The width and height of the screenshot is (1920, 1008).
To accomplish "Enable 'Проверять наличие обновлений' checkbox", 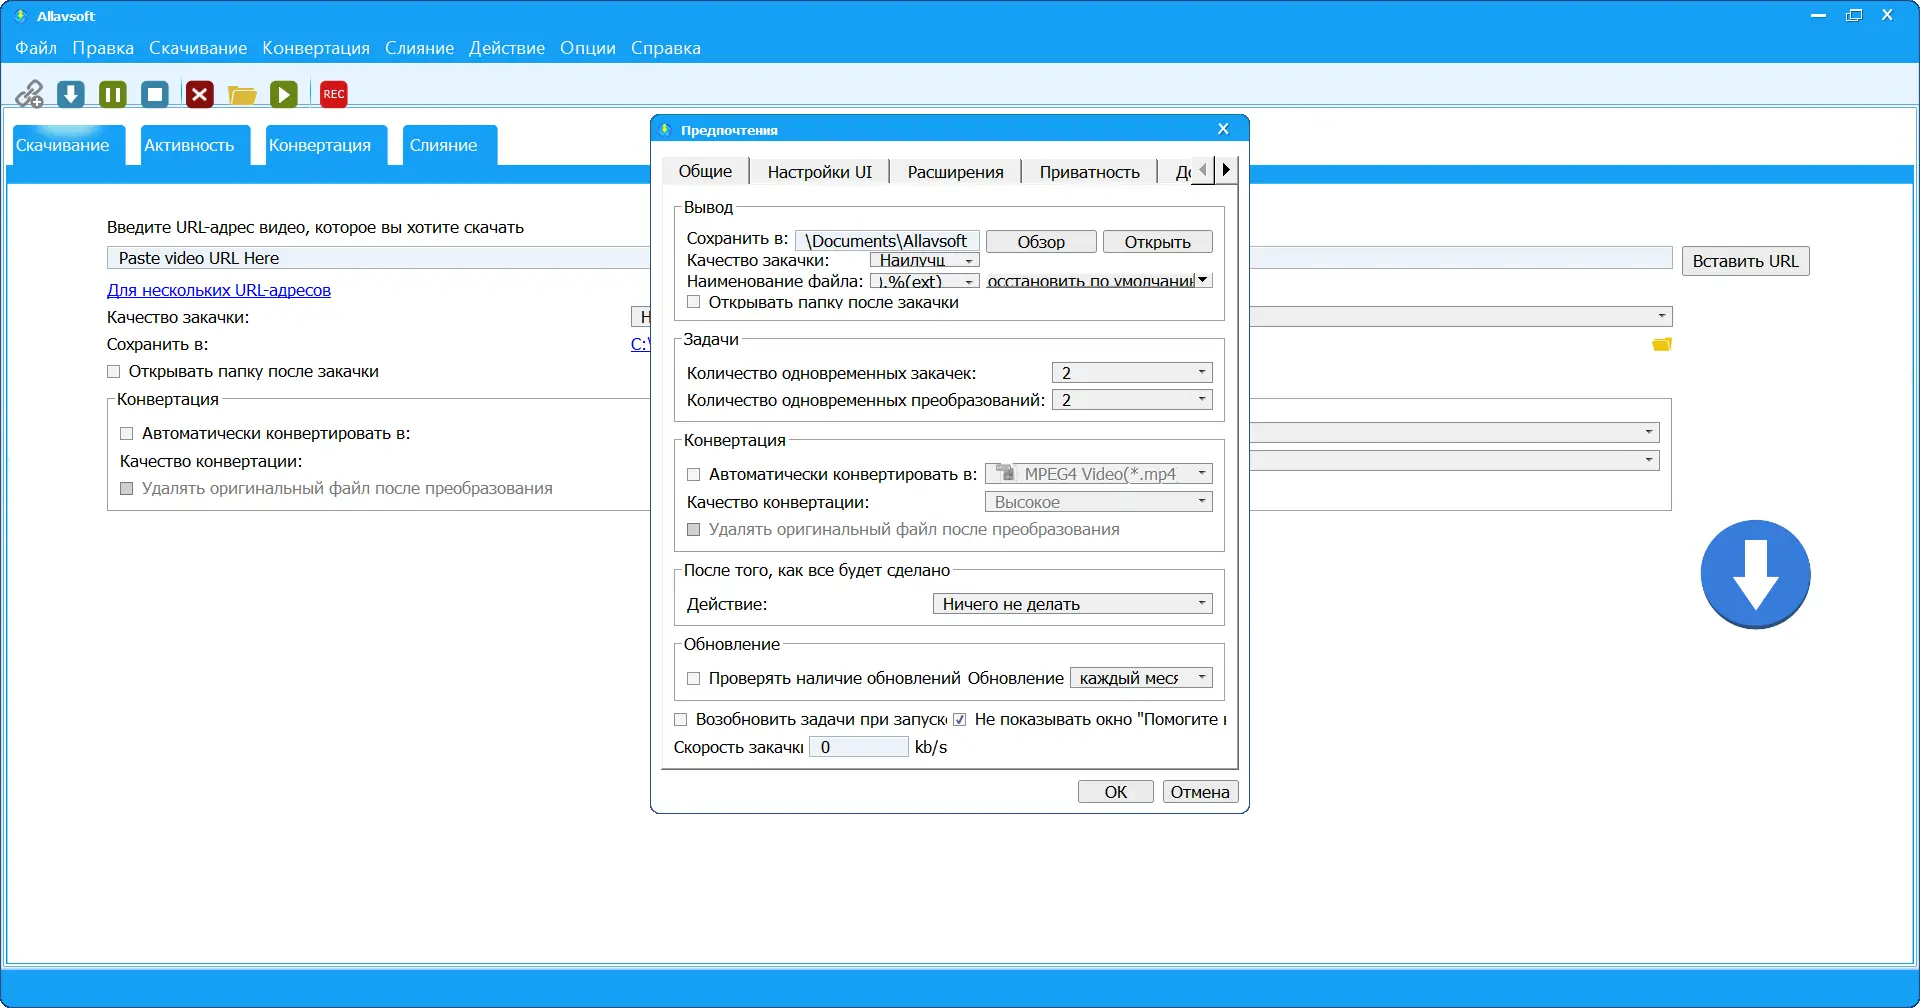I will tap(694, 678).
